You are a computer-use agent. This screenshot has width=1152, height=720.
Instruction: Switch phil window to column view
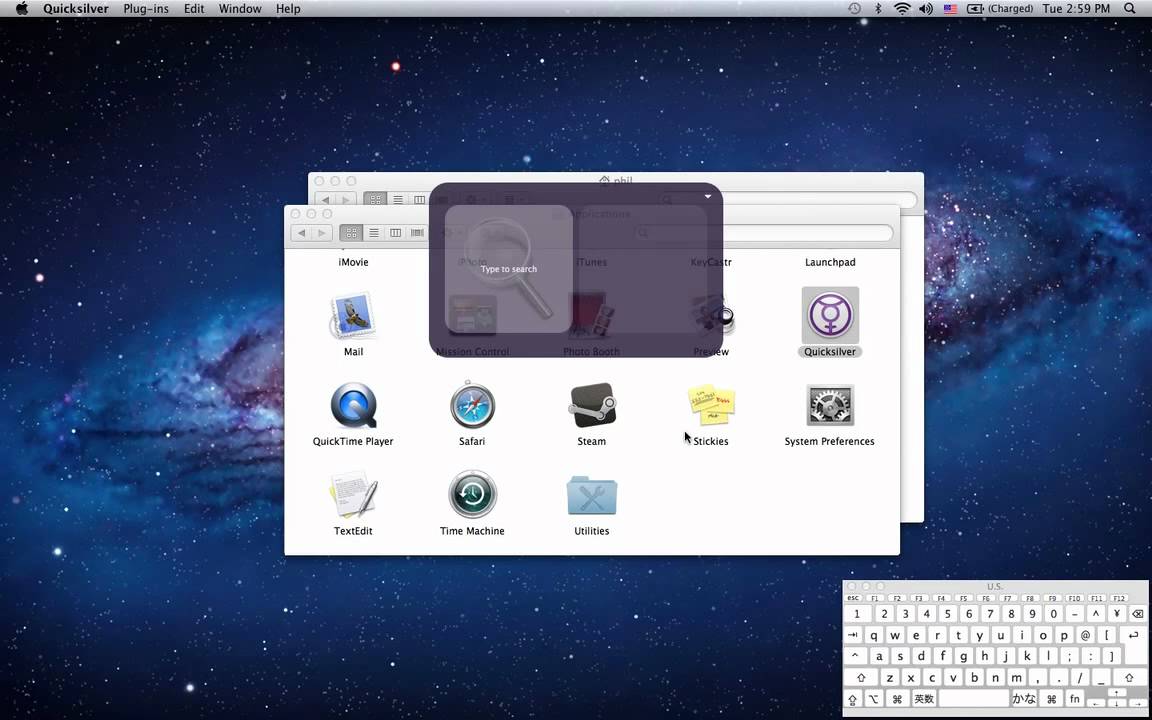(420, 200)
